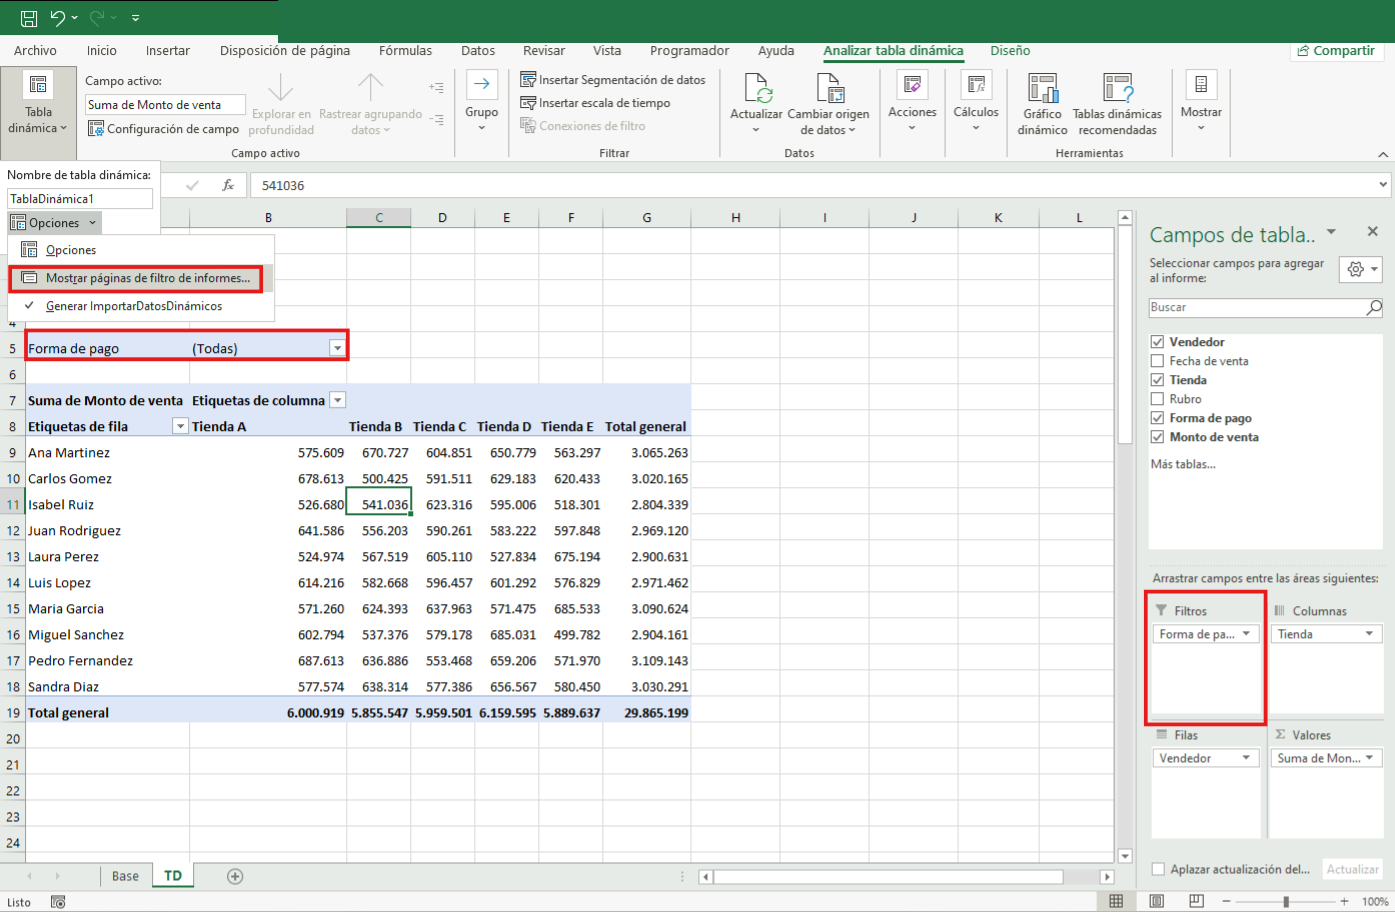Click the Undo arrow icon
Viewport: 1395px width, 912px height.
57,18
